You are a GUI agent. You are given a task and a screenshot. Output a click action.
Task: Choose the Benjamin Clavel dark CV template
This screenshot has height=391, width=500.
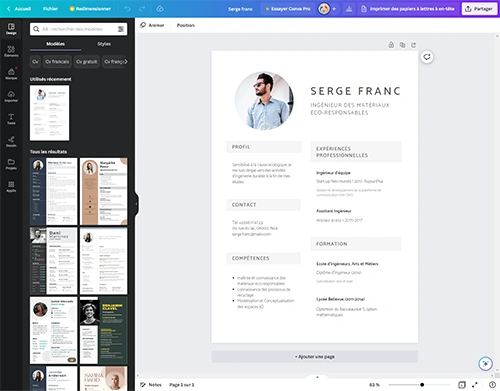(x=104, y=331)
